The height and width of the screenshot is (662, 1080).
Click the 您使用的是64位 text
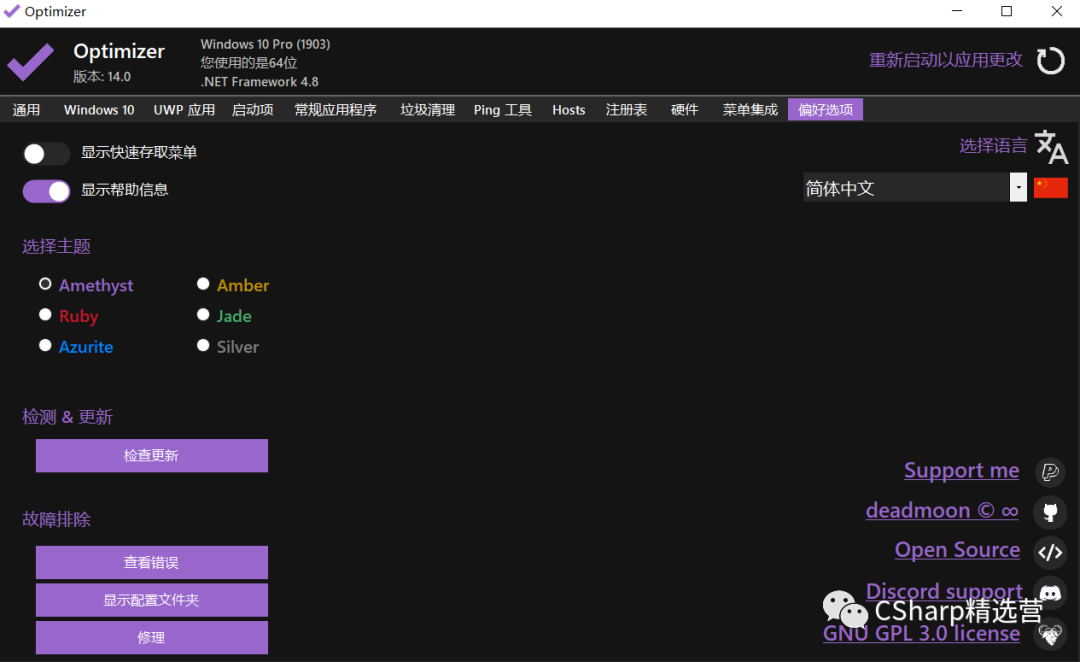pos(249,63)
